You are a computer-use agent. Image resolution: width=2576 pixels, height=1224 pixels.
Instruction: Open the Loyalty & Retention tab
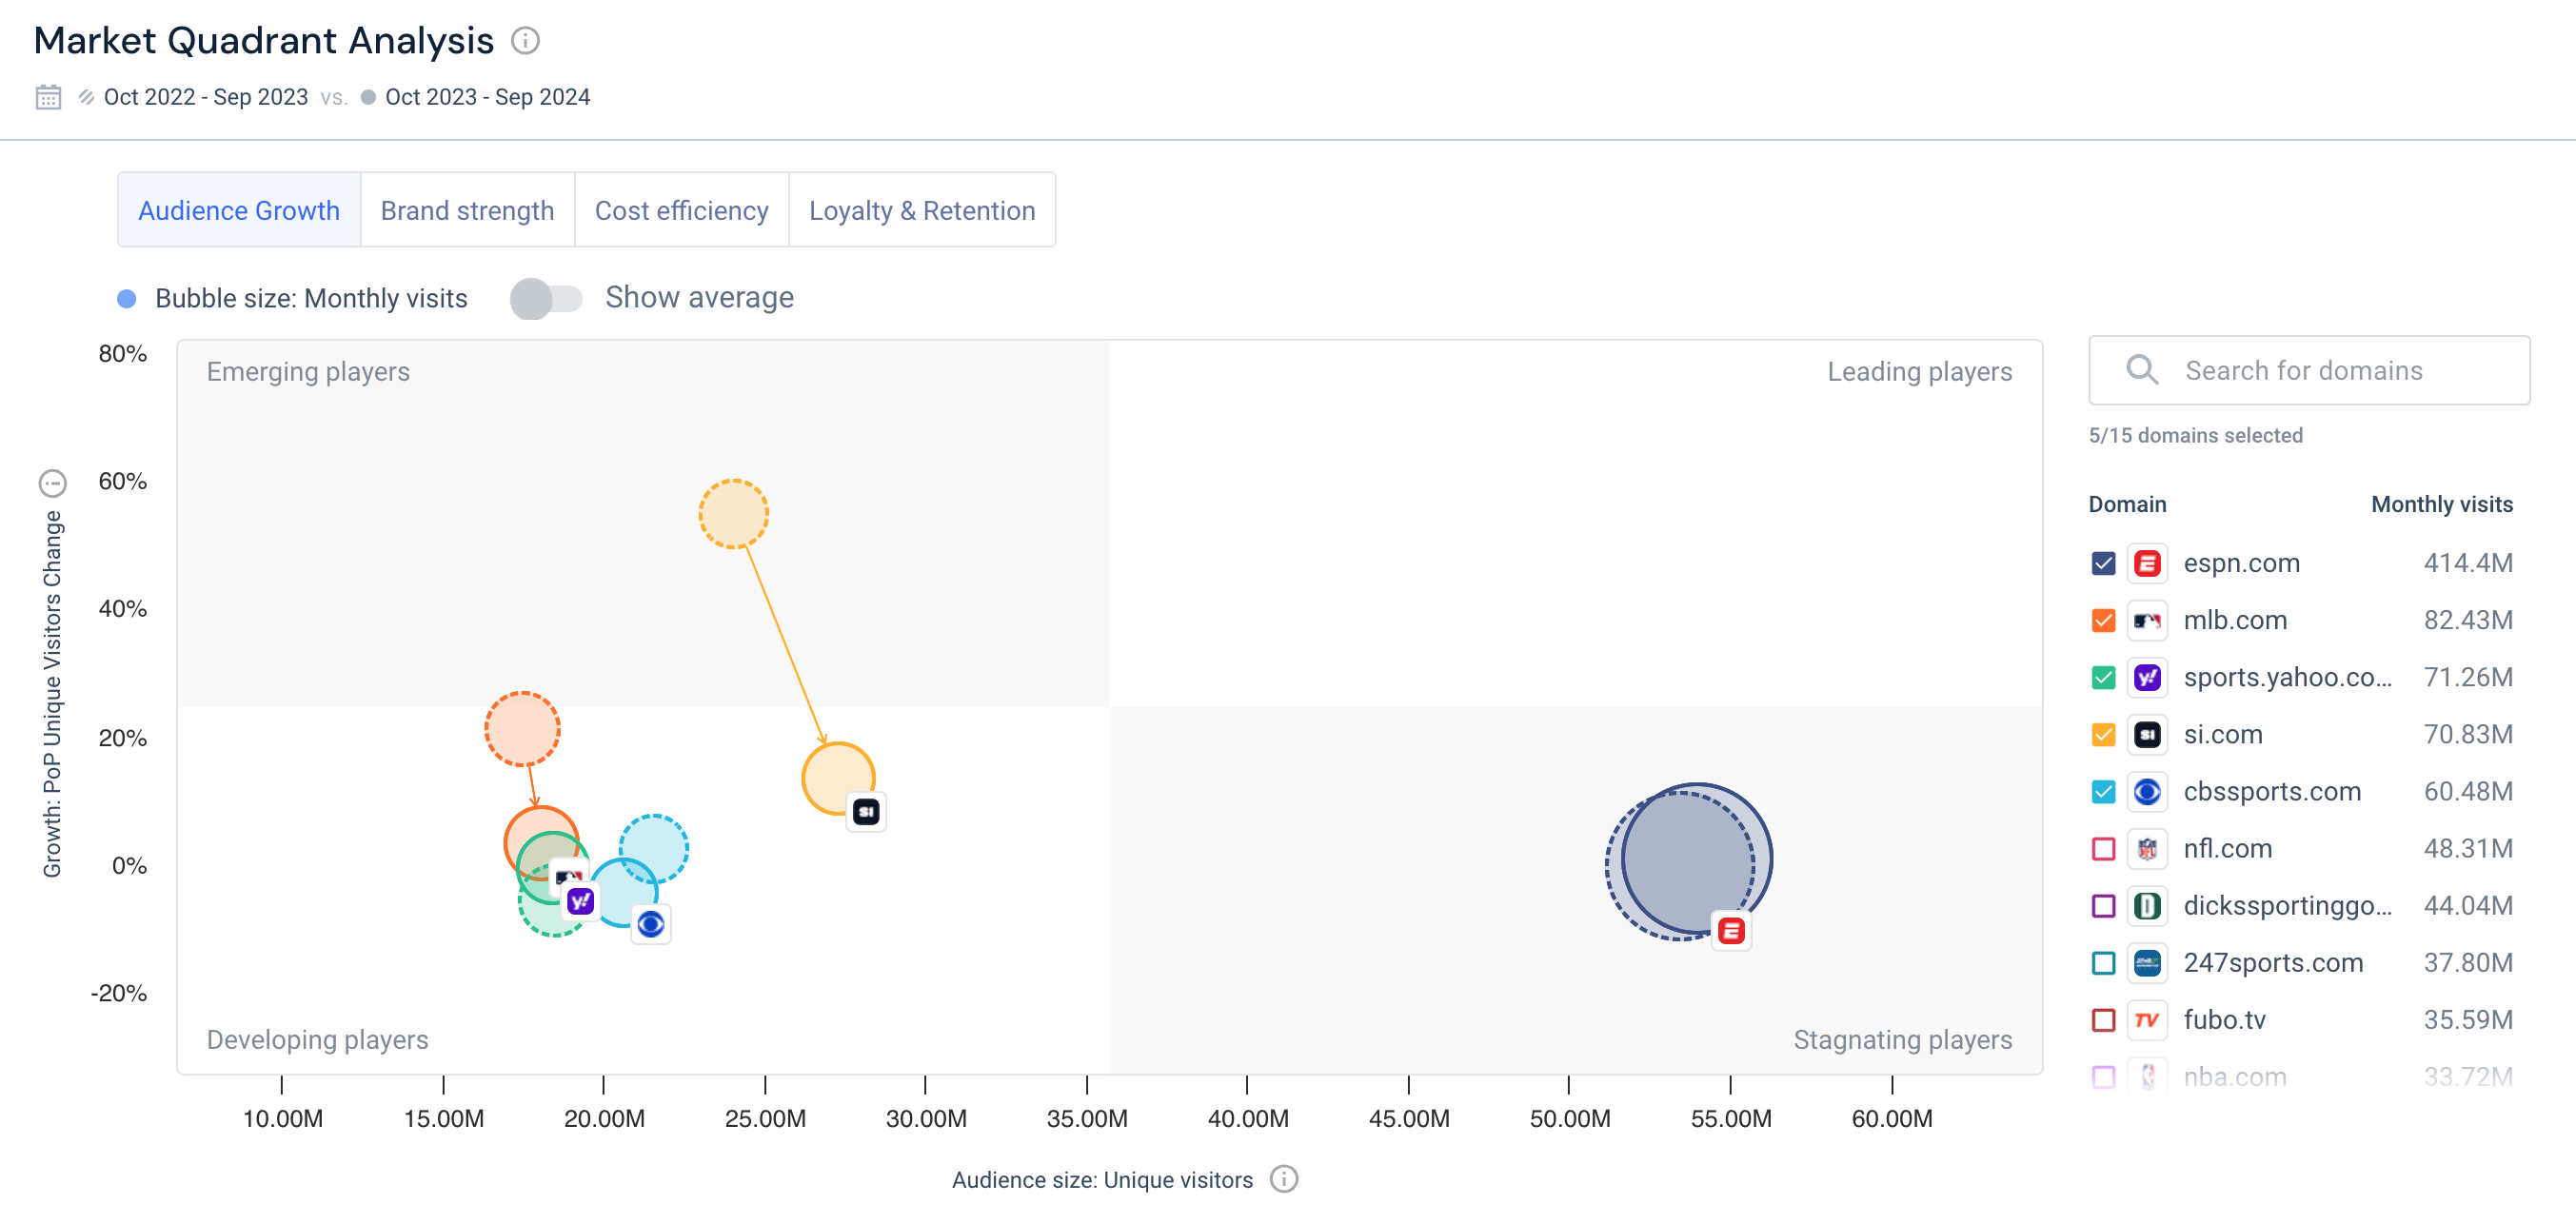coord(921,210)
